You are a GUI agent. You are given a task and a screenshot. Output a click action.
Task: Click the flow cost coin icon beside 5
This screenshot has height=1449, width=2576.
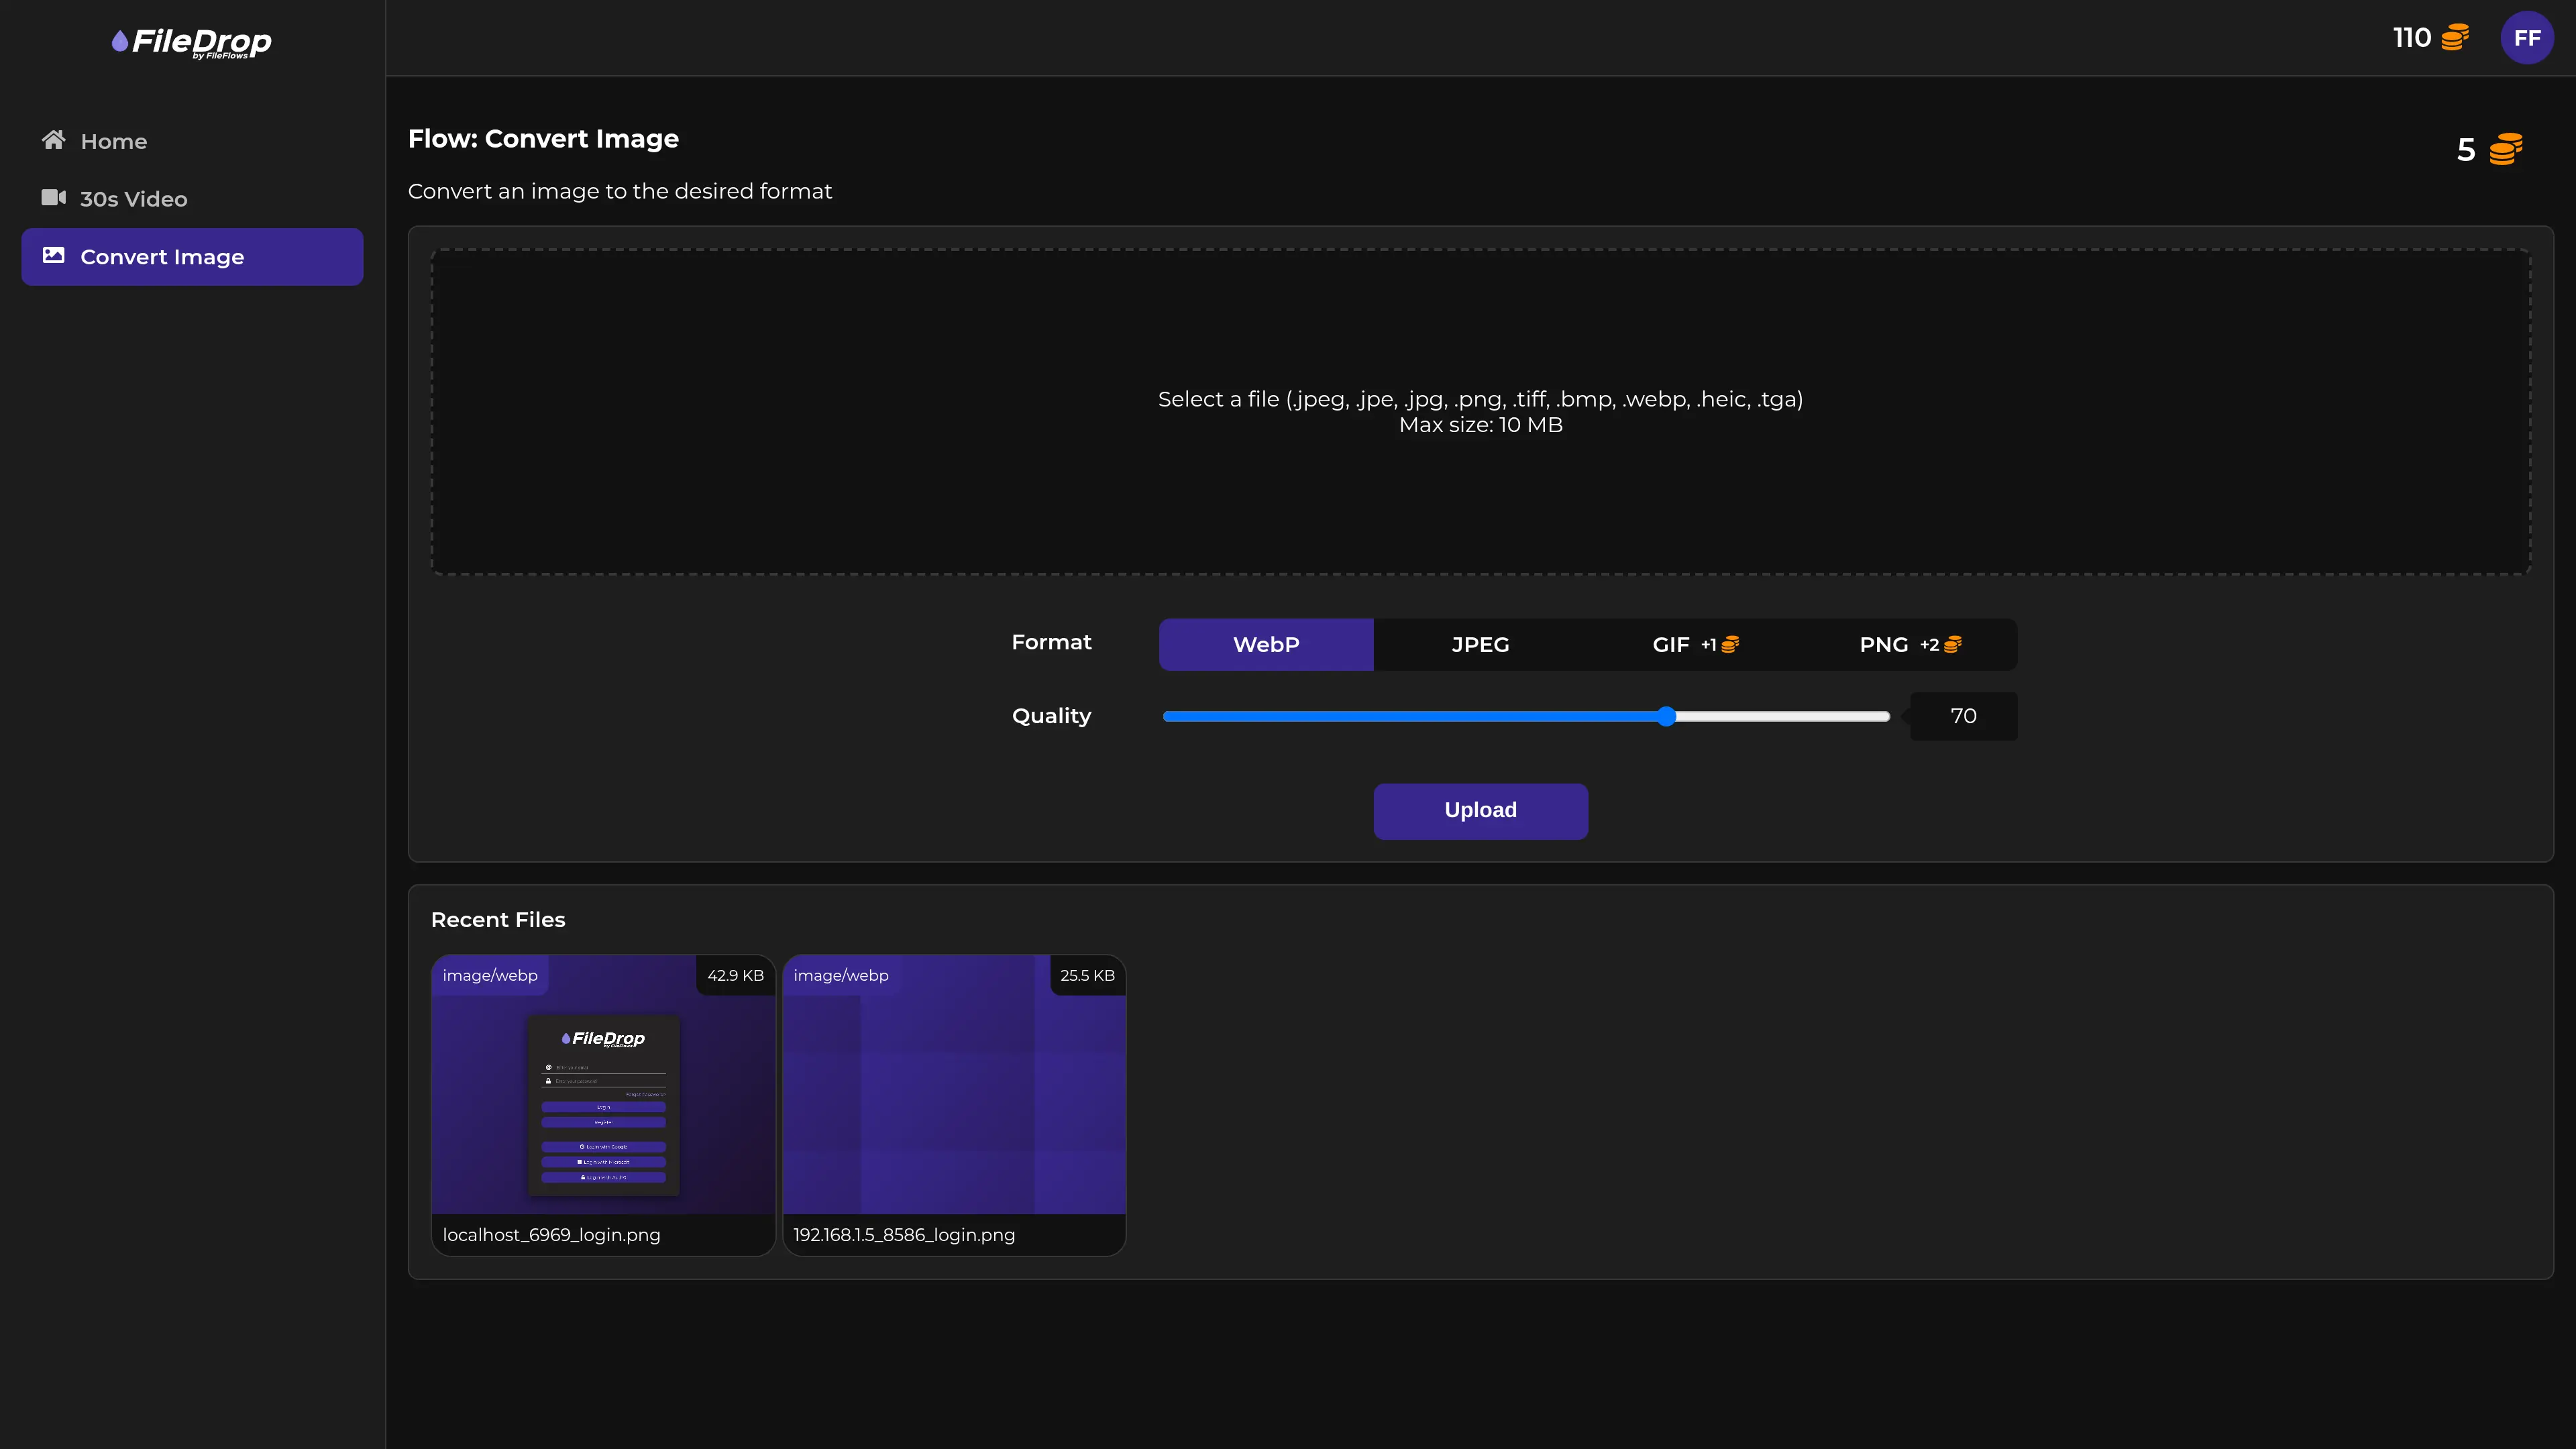2506,149
